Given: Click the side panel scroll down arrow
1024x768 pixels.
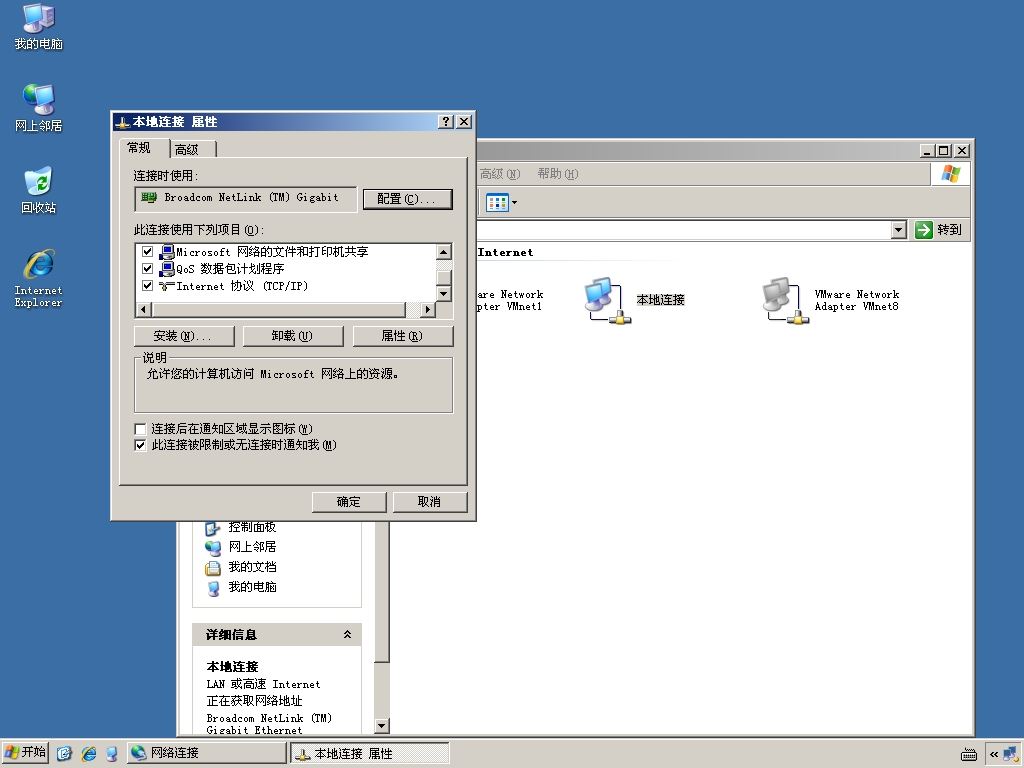Looking at the screenshot, I should click(x=382, y=726).
